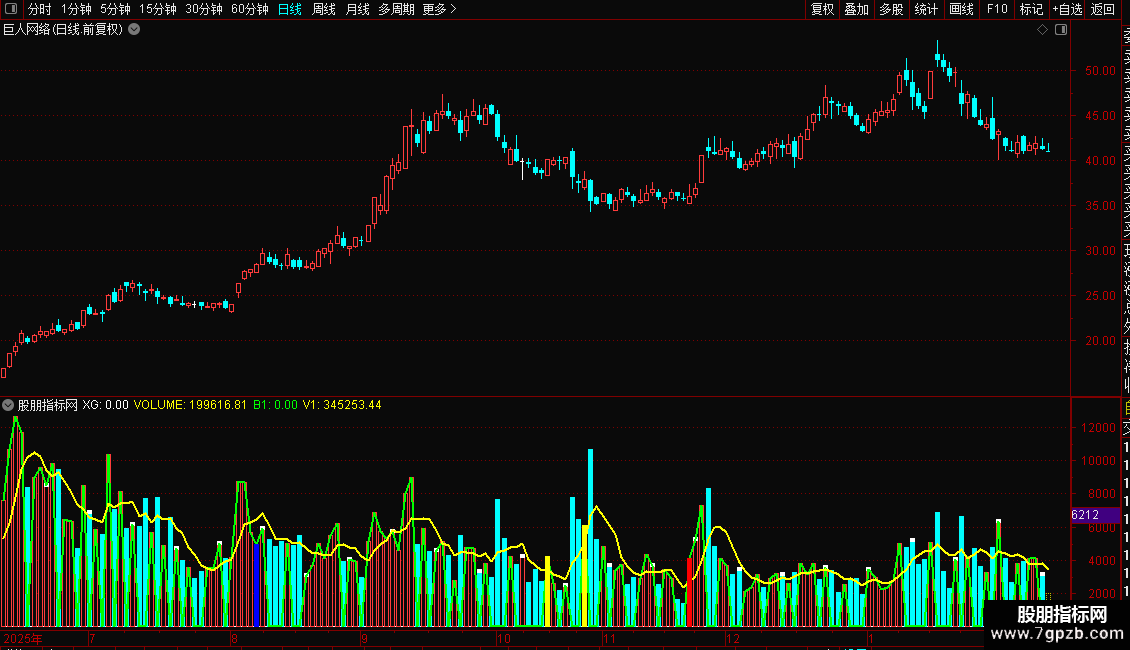Click month 9 marker on time axis
Viewport: 1130px width, 650px height.
pyautogui.click(x=364, y=638)
